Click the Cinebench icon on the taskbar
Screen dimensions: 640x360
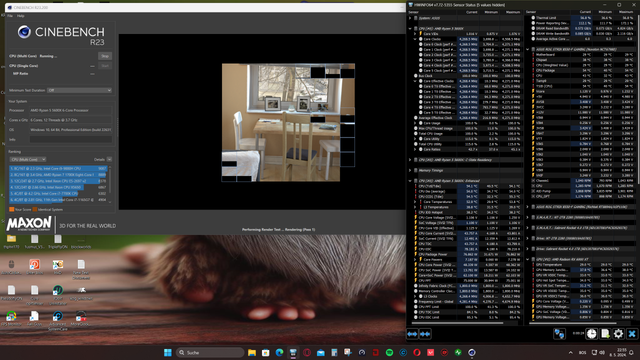(472, 352)
